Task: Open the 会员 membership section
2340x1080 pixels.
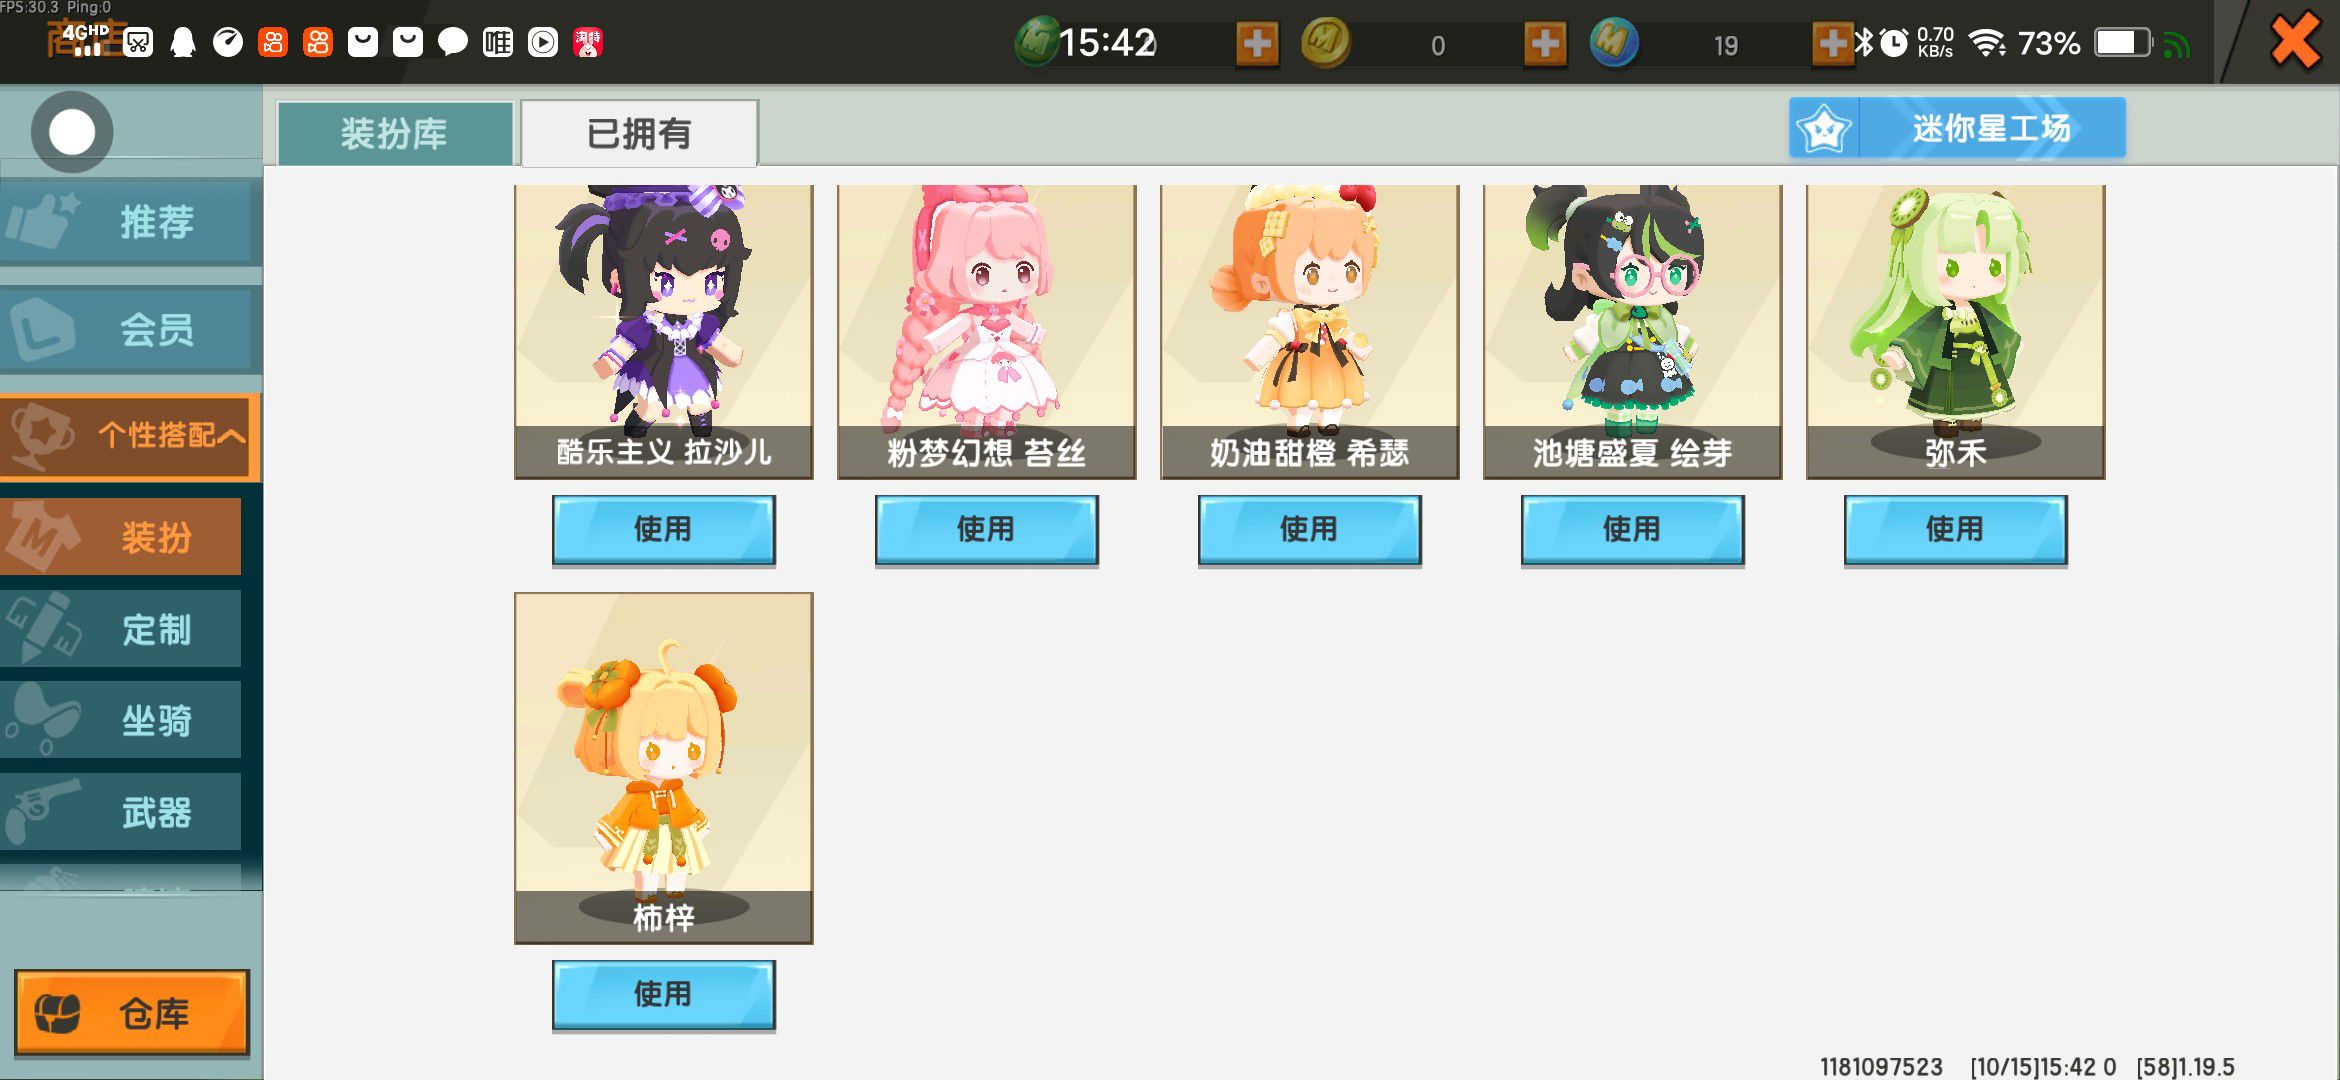Action: 131,329
